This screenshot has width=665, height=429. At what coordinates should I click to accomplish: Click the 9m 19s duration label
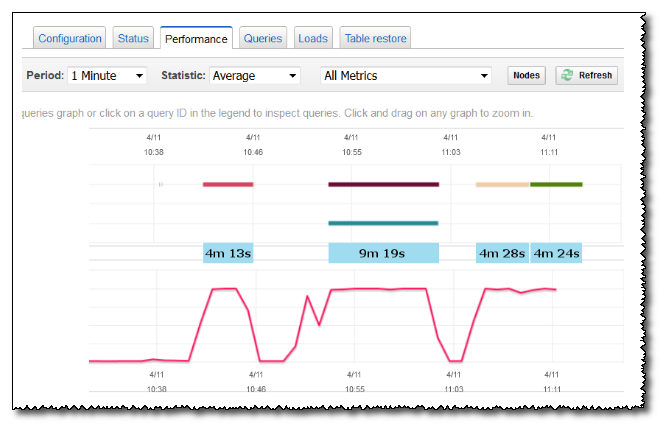(383, 253)
